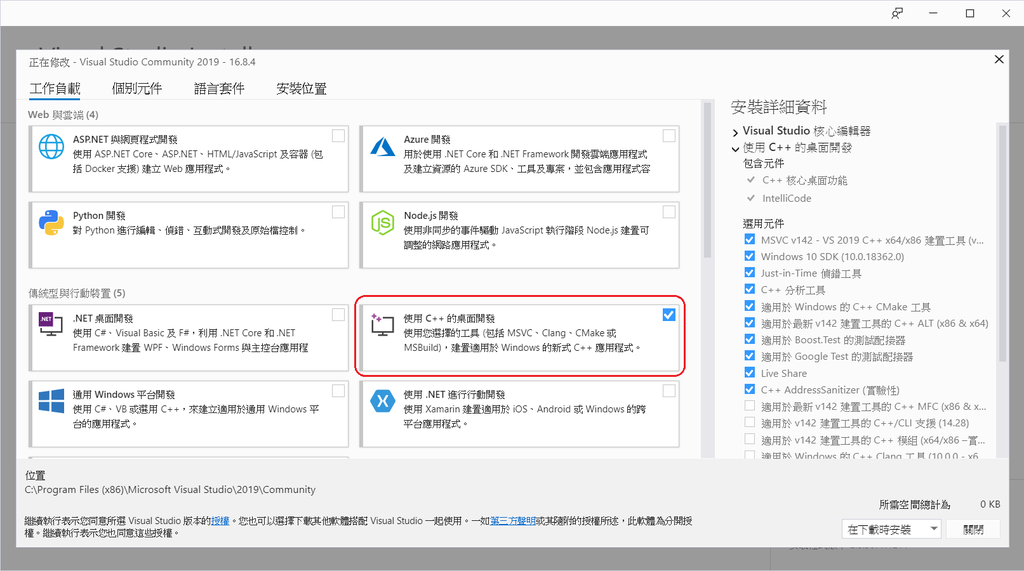Viewport: 1024px width, 571px height.
Task: Uncheck C++ AddressSanitizer component
Action: point(750,389)
